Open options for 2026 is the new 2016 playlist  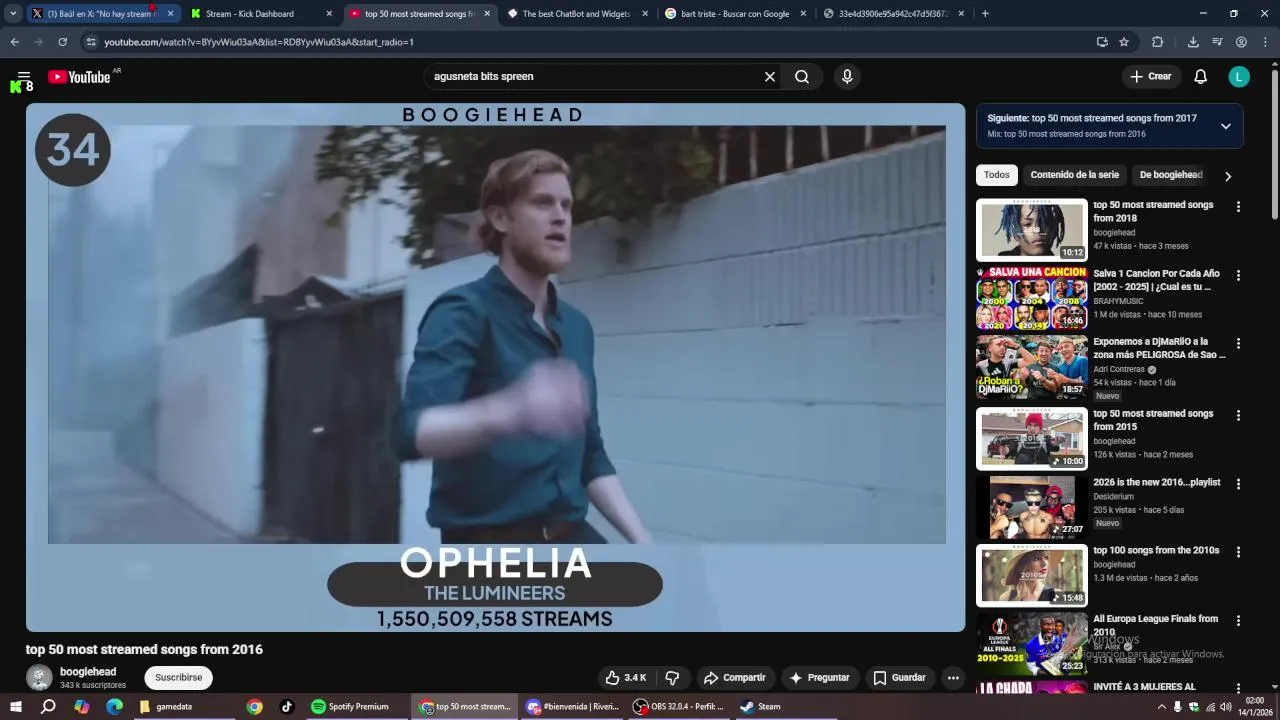tap(1238, 483)
